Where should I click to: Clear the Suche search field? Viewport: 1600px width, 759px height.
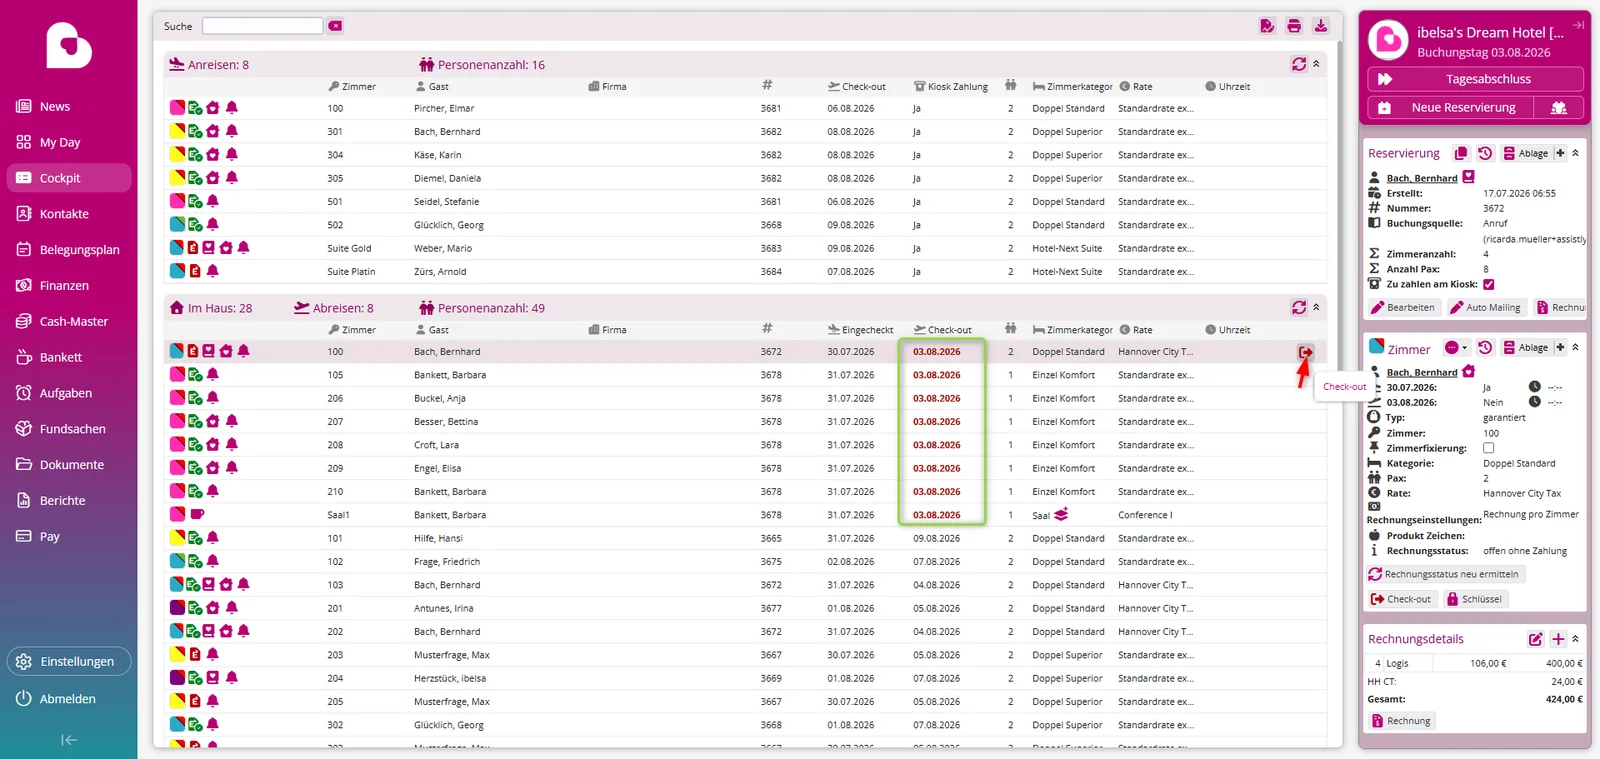[335, 26]
